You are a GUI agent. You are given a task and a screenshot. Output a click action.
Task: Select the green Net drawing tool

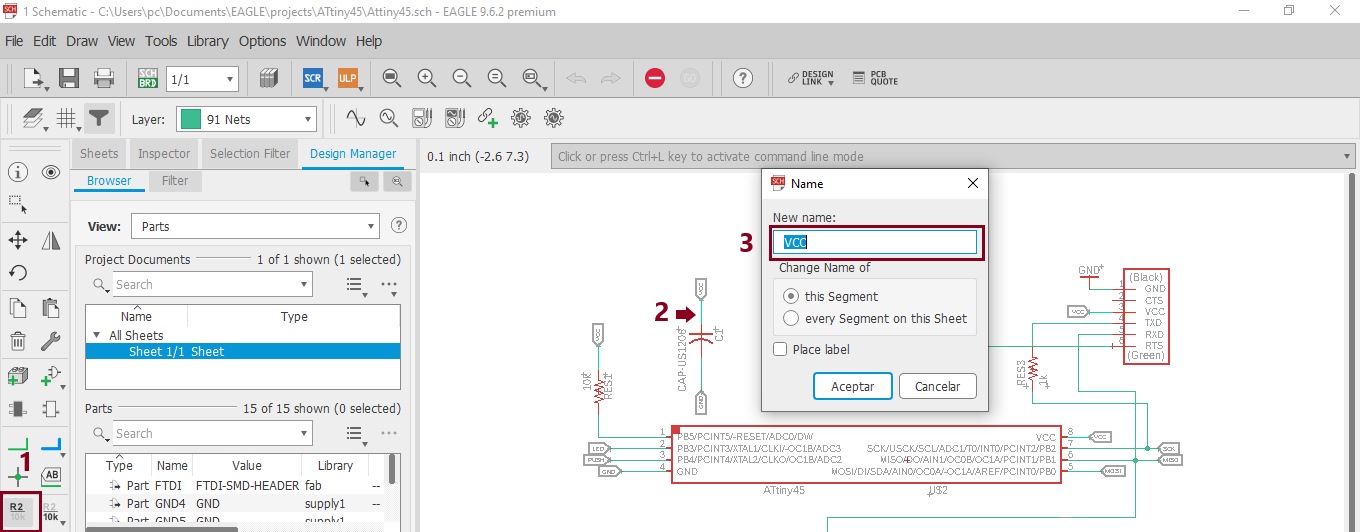[x=17, y=446]
